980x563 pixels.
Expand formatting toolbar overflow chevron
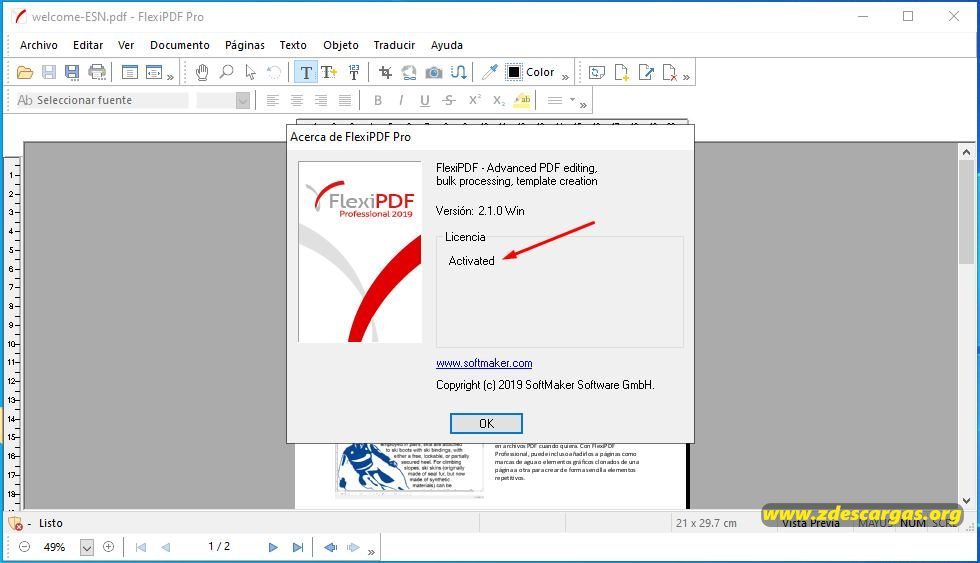[x=583, y=105]
